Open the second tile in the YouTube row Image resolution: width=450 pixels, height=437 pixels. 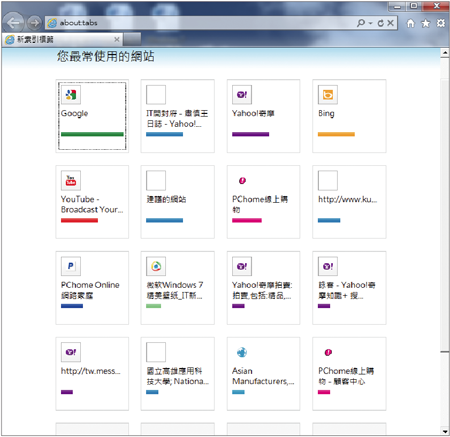pos(177,202)
